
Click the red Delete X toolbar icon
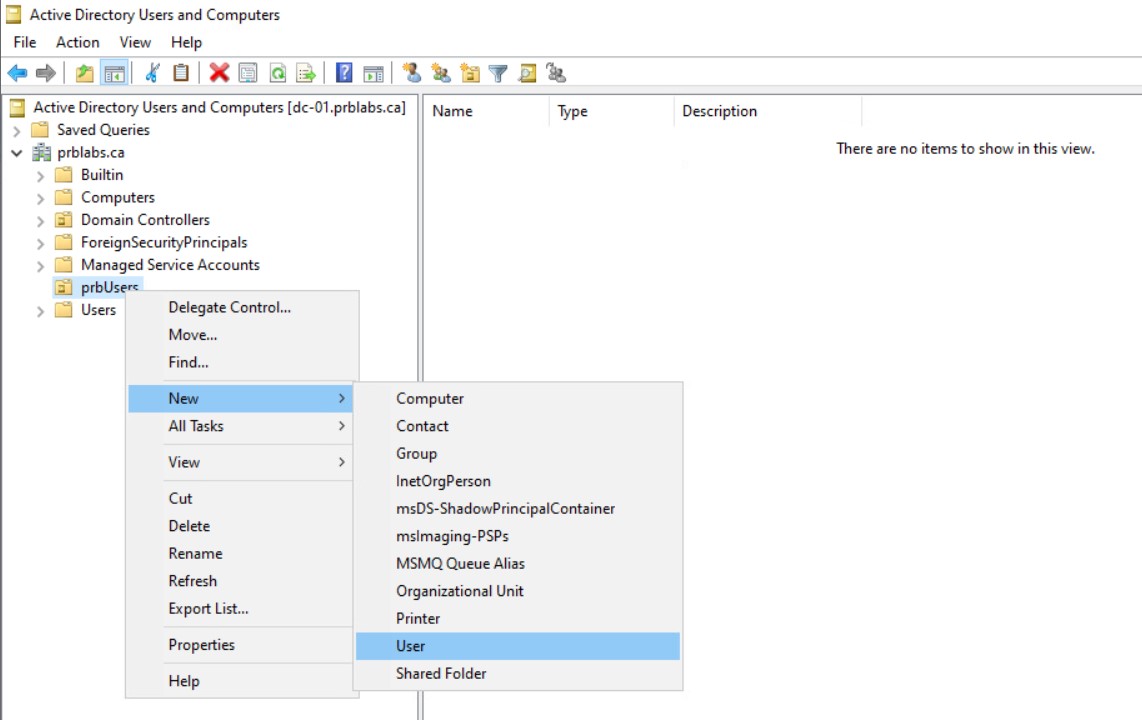tap(219, 73)
